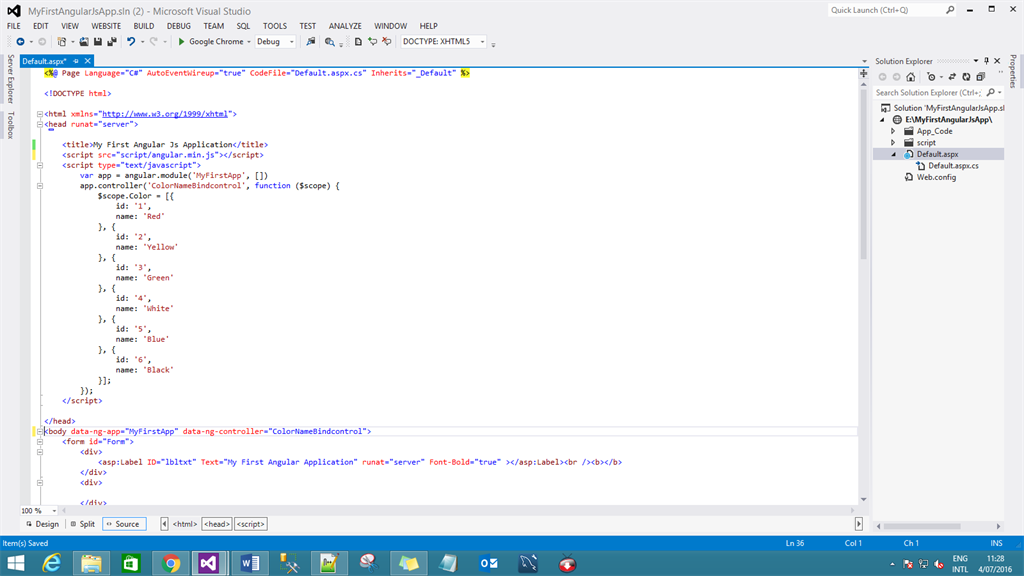Open the DOCTYPE: XHTML5 dropdown
The image size is (1024, 576).
(x=482, y=42)
